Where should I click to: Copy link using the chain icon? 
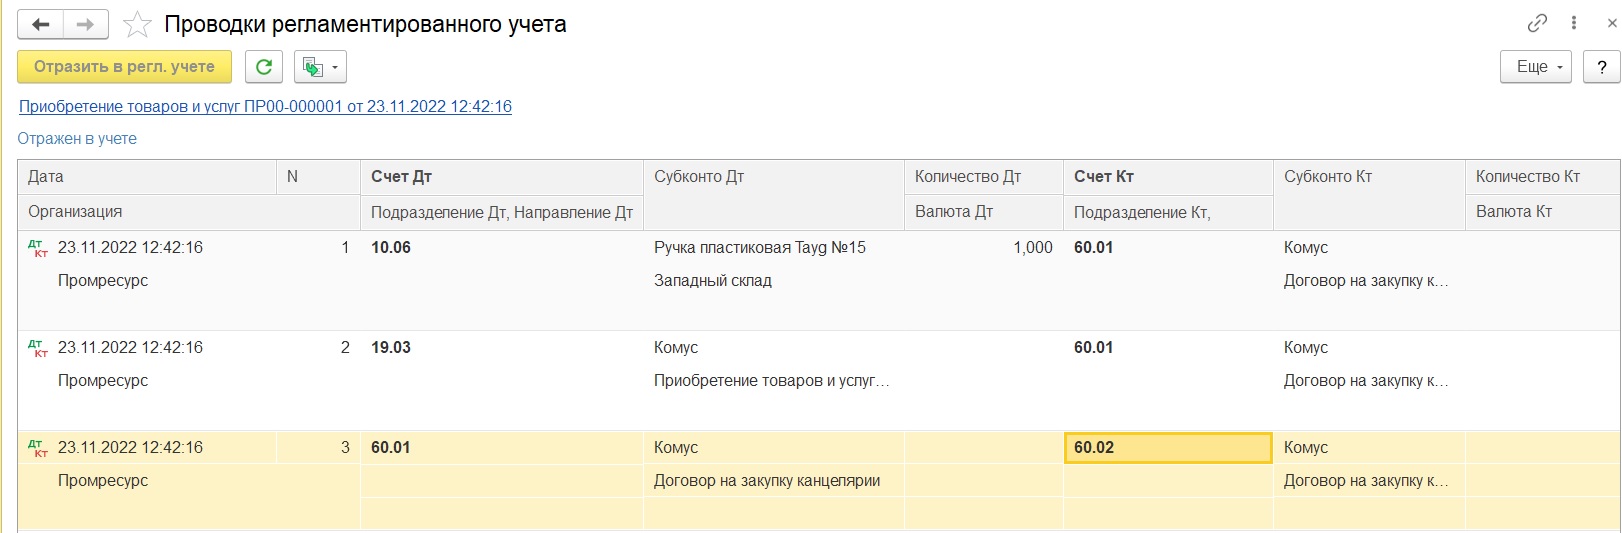point(1538,22)
